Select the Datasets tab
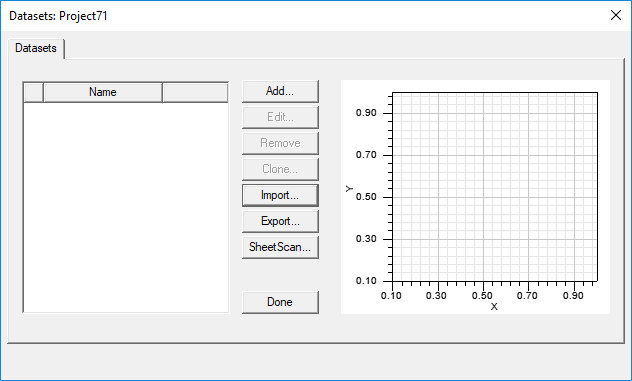Viewport: 632px width, 381px height. tap(36, 48)
